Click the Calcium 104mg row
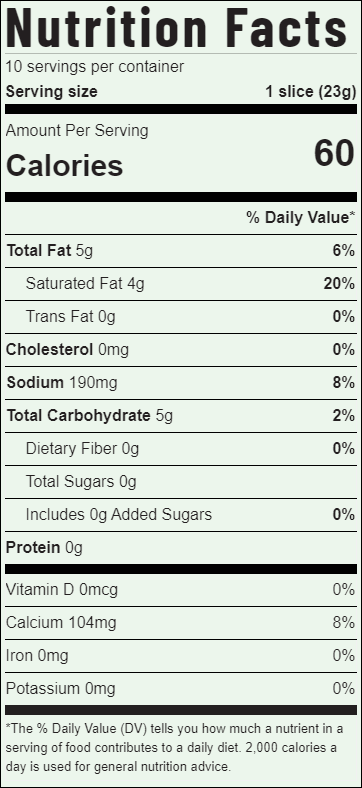Image resolution: width=362 pixels, height=788 pixels. point(181,623)
